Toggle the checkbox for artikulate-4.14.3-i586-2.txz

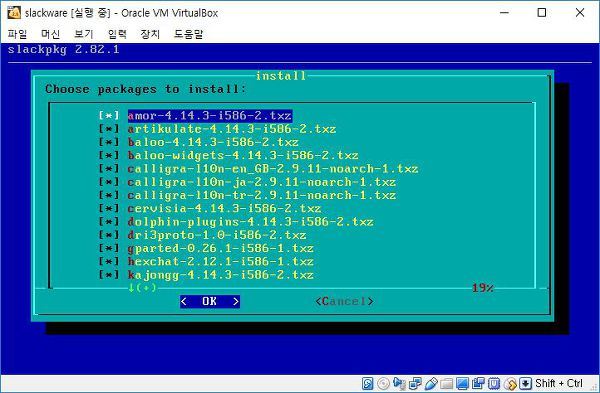coord(109,129)
